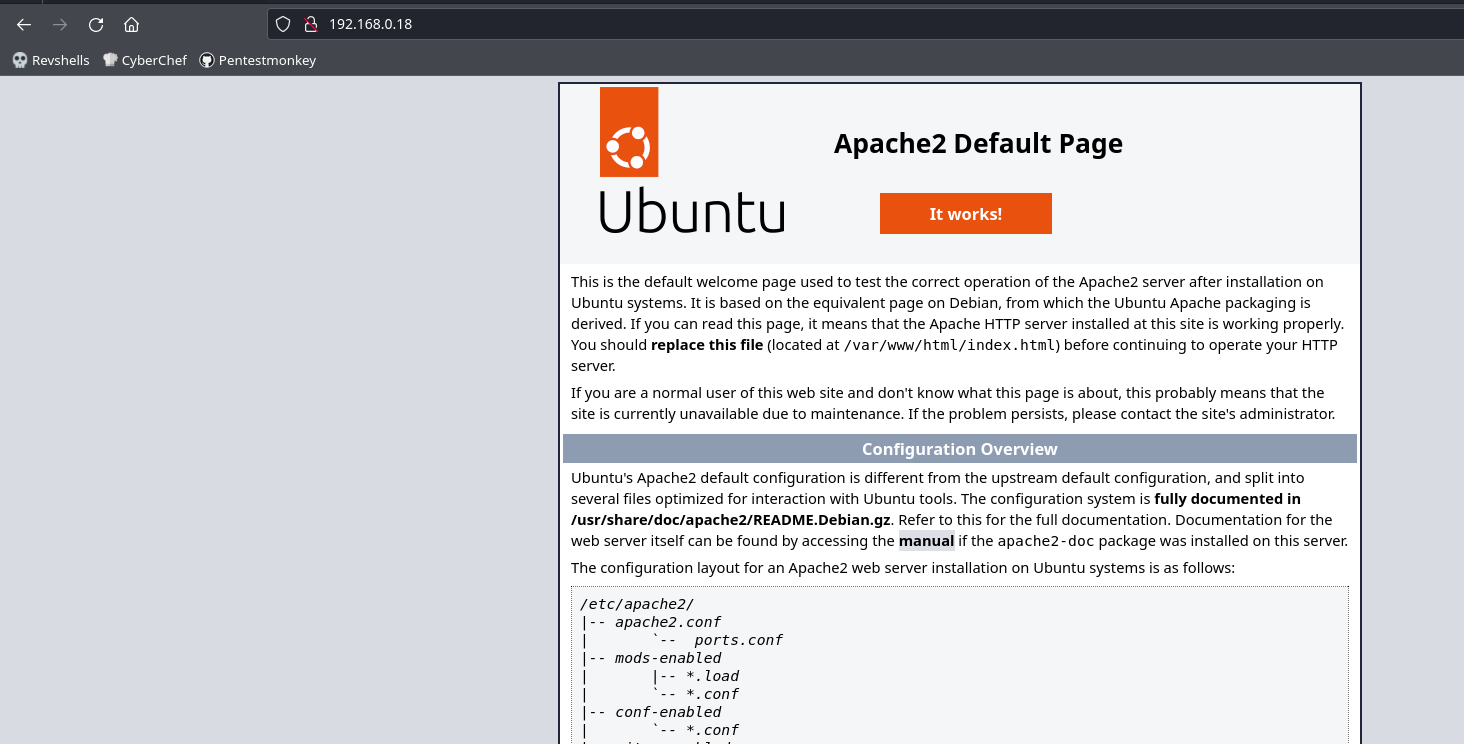Focus the address bar showing 192.168.0.18
1464x744 pixels.
point(866,24)
